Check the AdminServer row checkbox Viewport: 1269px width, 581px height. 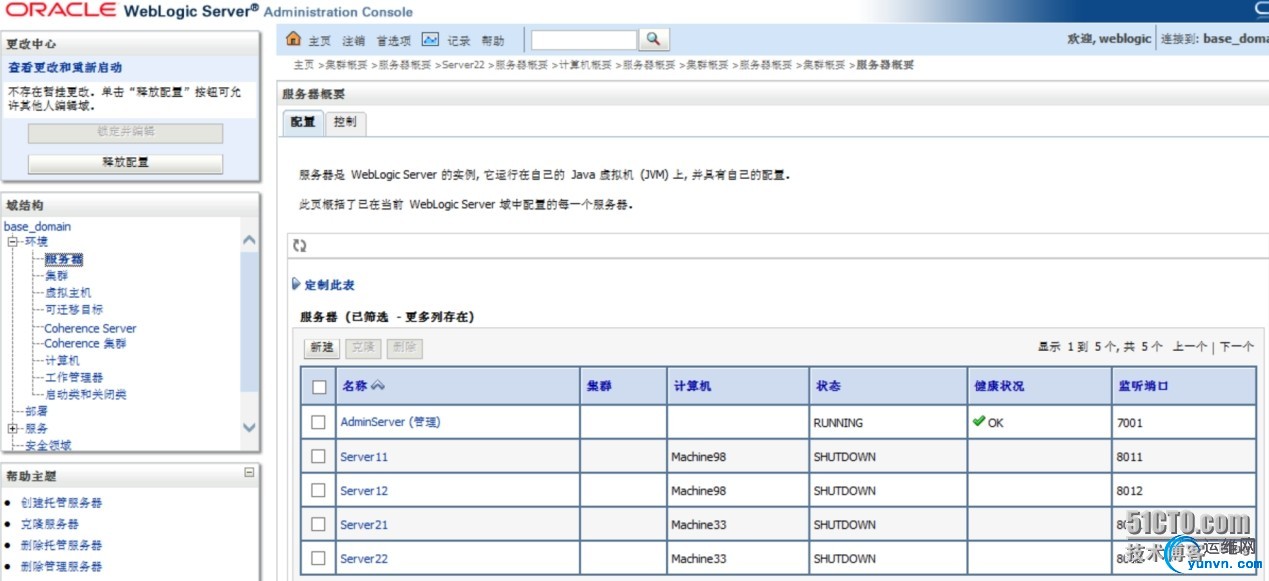click(x=319, y=422)
